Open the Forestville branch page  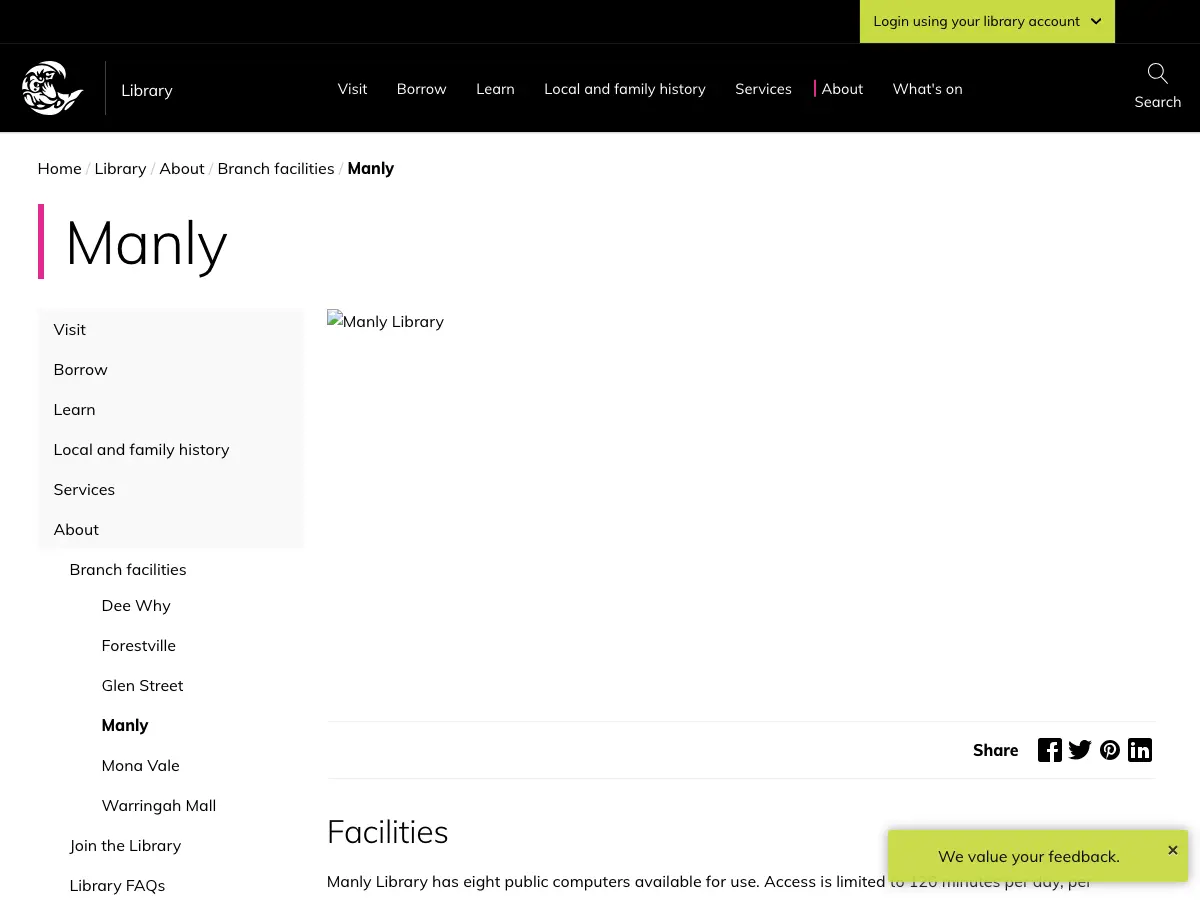138,645
